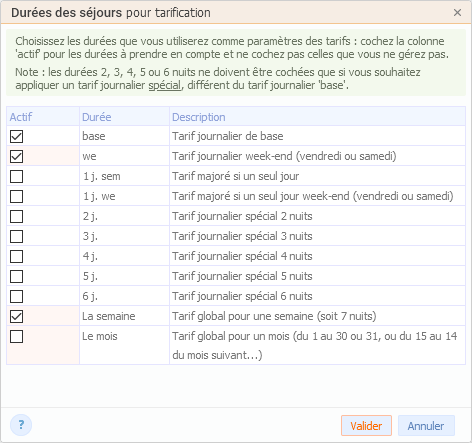Activate the 'Le mois' checkbox
472x443 pixels.
coord(16,336)
